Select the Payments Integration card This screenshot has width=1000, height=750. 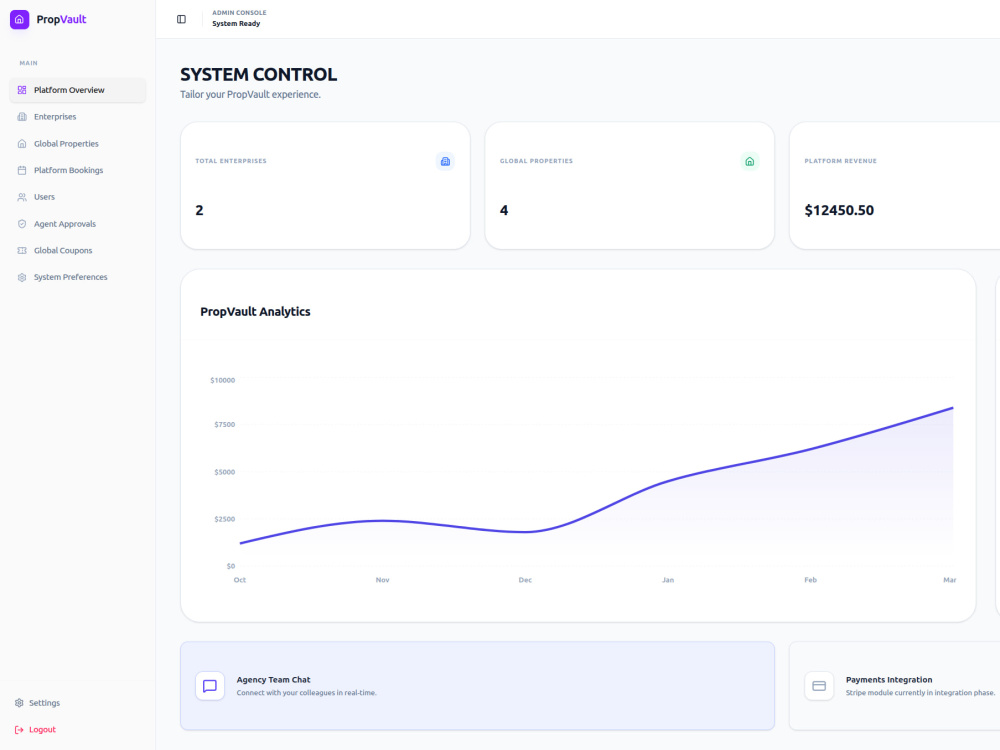click(x=894, y=686)
